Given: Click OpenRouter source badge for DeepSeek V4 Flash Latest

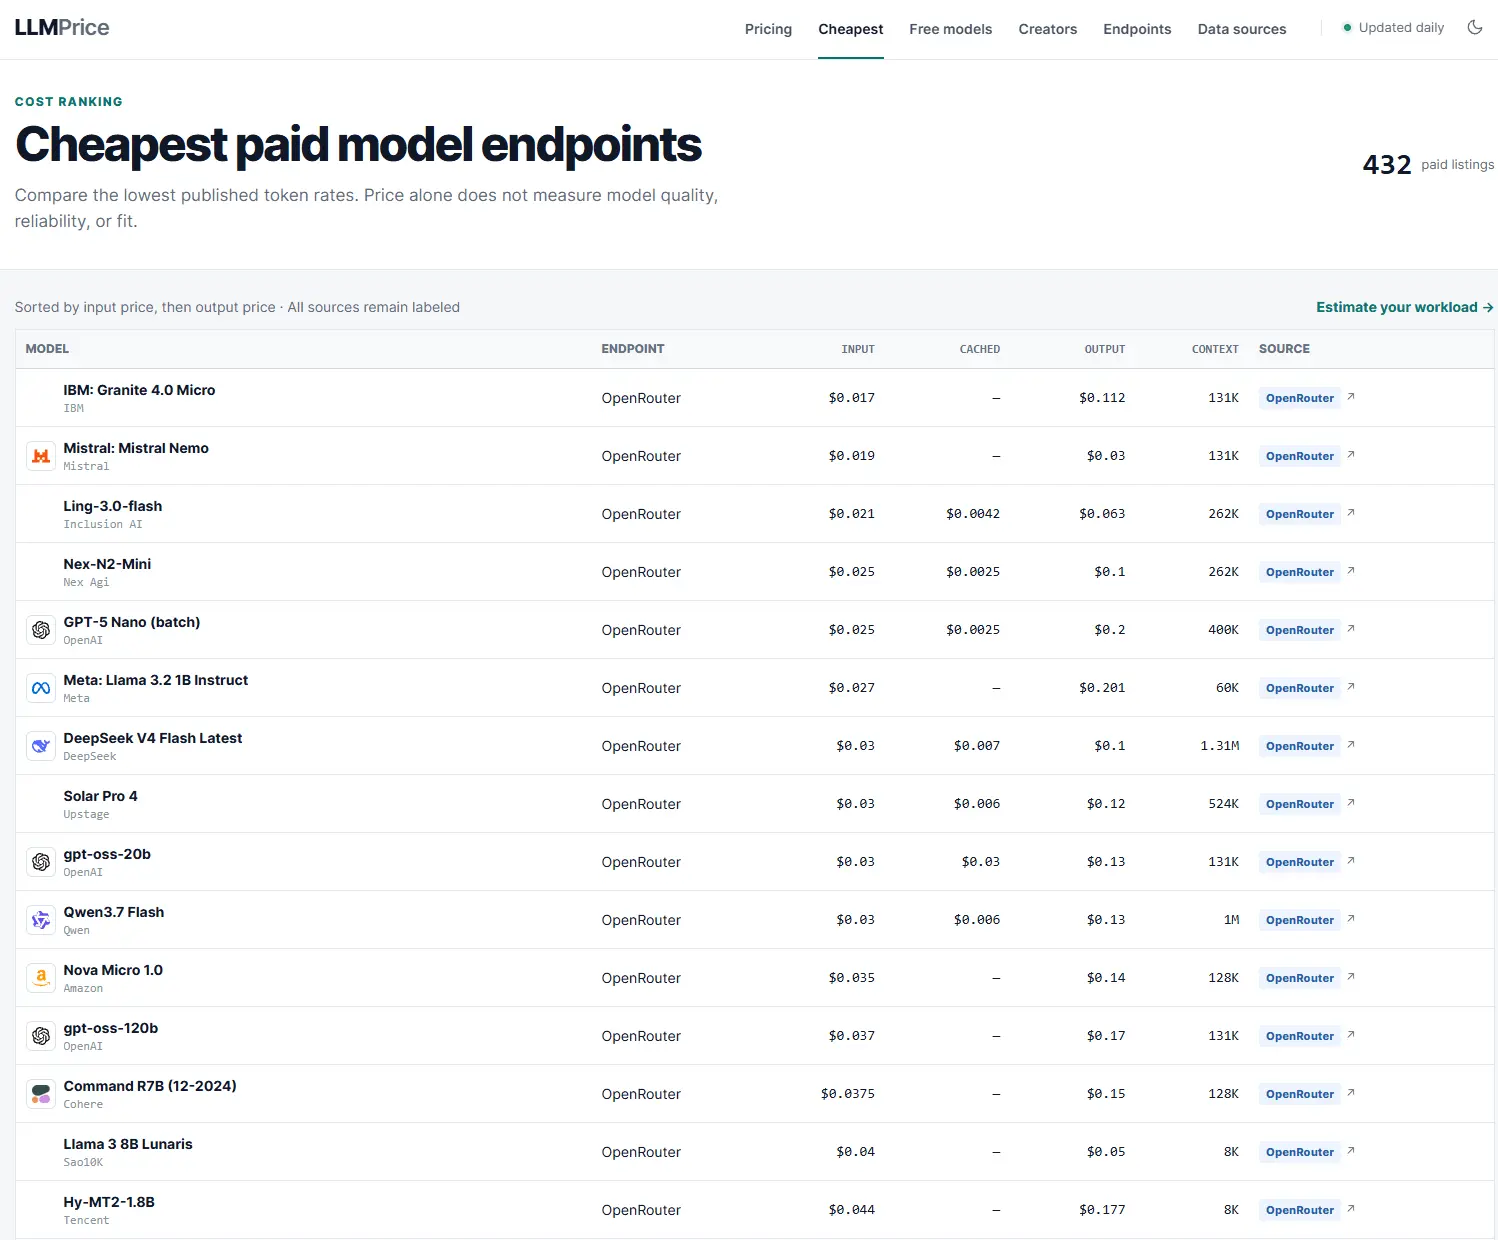Looking at the screenshot, I should [x=1300, y=746].
